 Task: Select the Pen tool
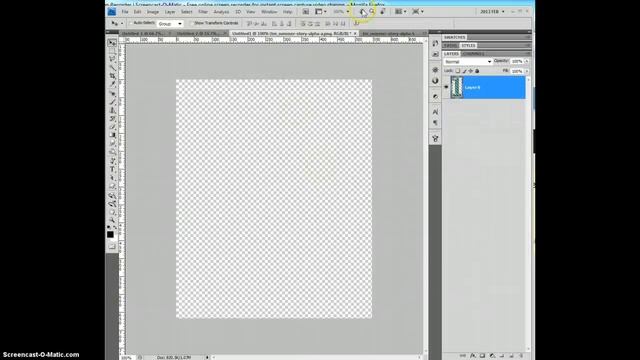112,161
